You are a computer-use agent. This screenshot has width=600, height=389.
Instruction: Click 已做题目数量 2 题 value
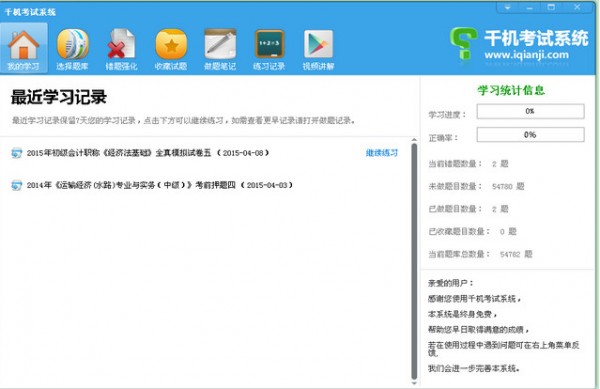pyautogui.click(x=500, y=209)
